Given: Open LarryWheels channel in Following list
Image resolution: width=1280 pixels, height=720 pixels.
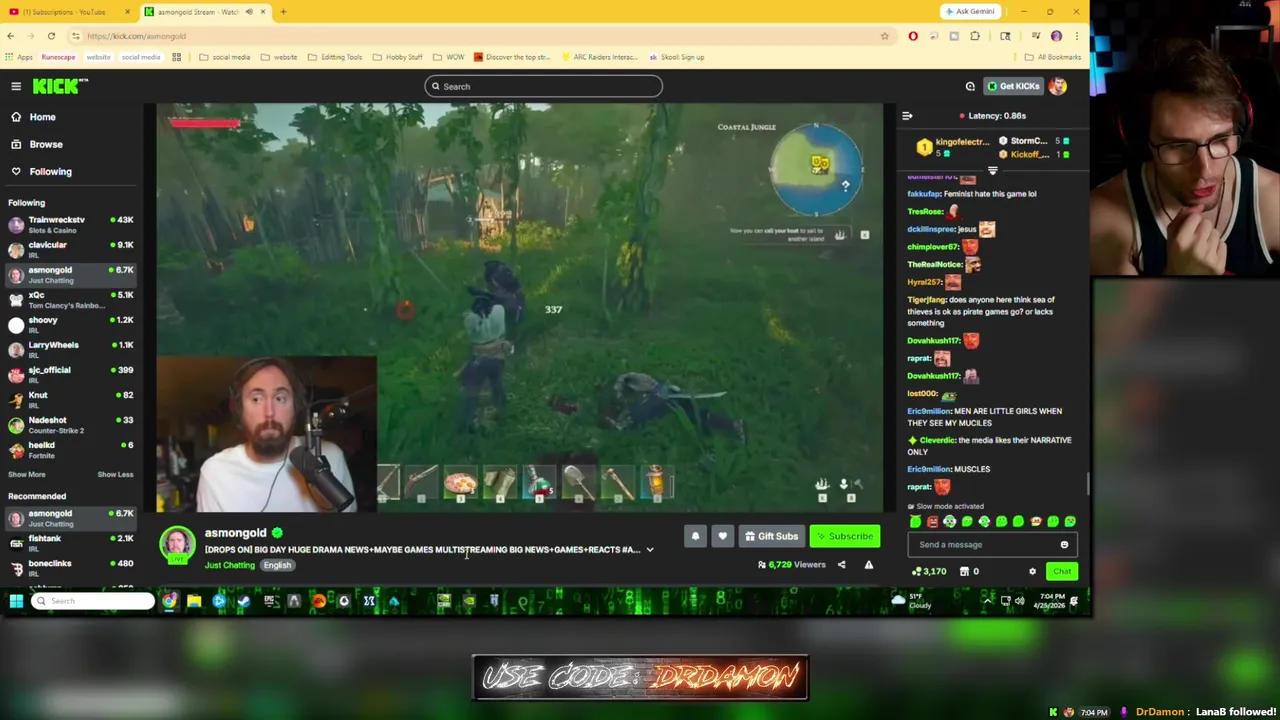Looking at the screenshot, I should [70, 349].
